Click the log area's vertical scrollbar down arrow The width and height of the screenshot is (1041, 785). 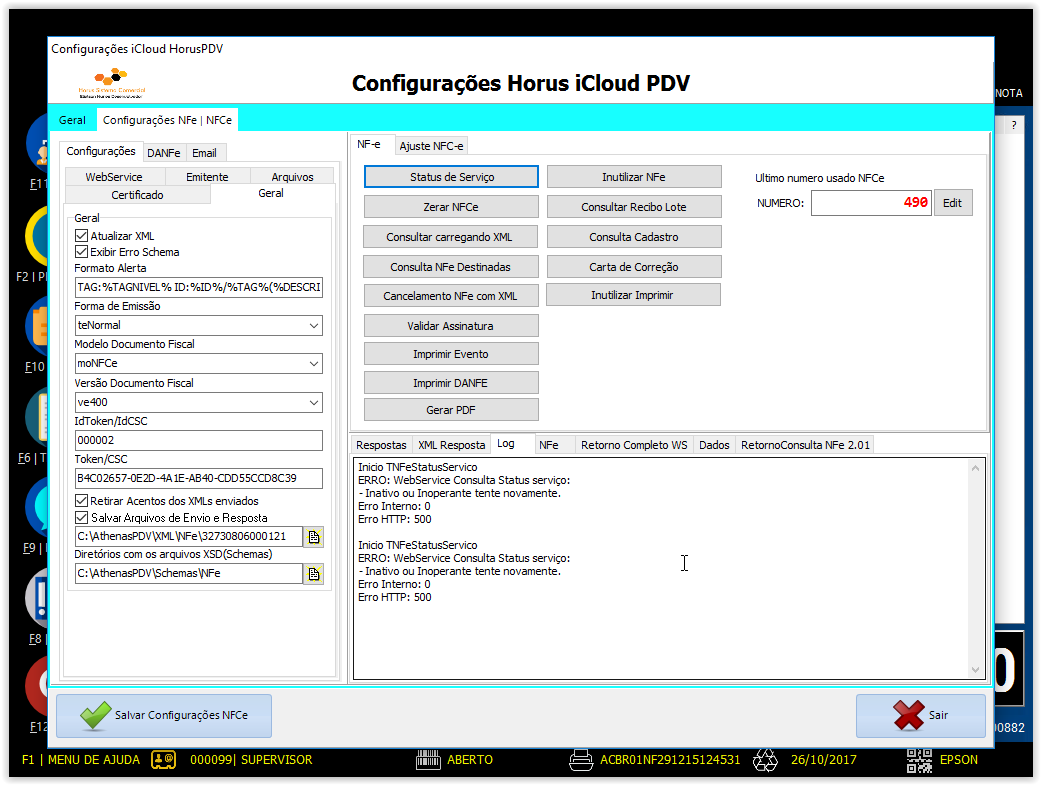coord(975,669)
